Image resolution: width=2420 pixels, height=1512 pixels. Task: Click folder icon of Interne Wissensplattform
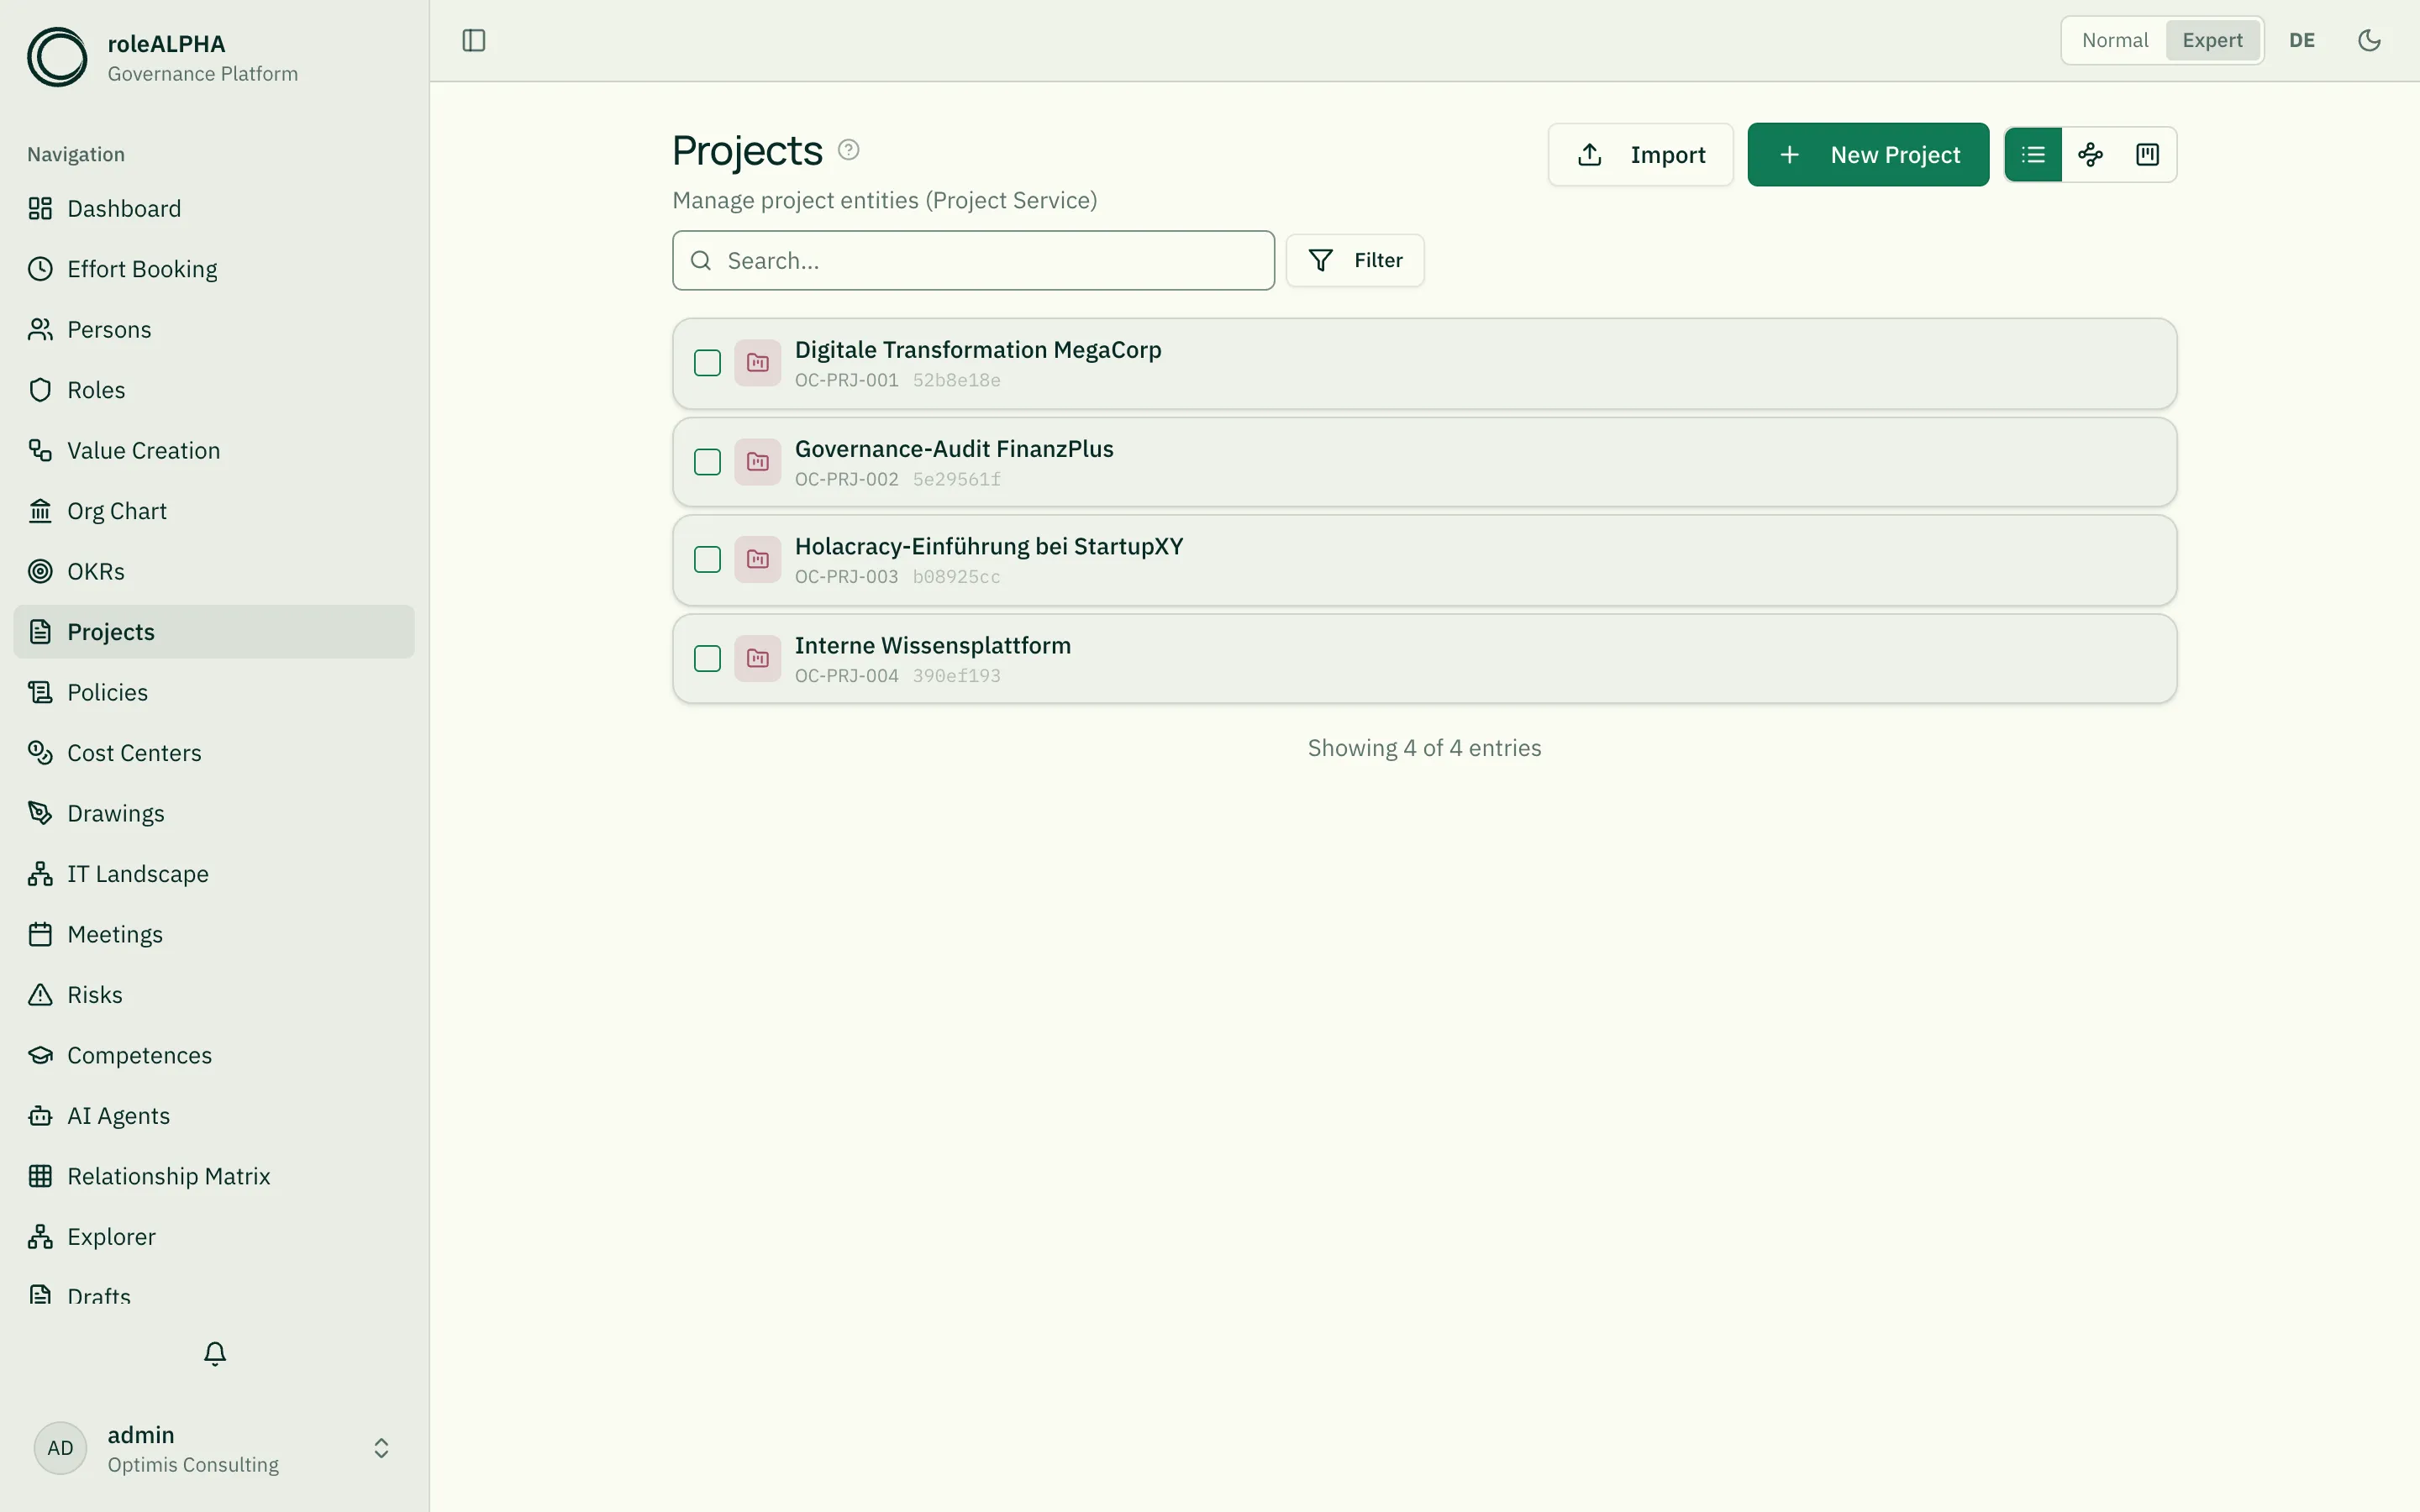pyautogui.click(x=758, y=658)
